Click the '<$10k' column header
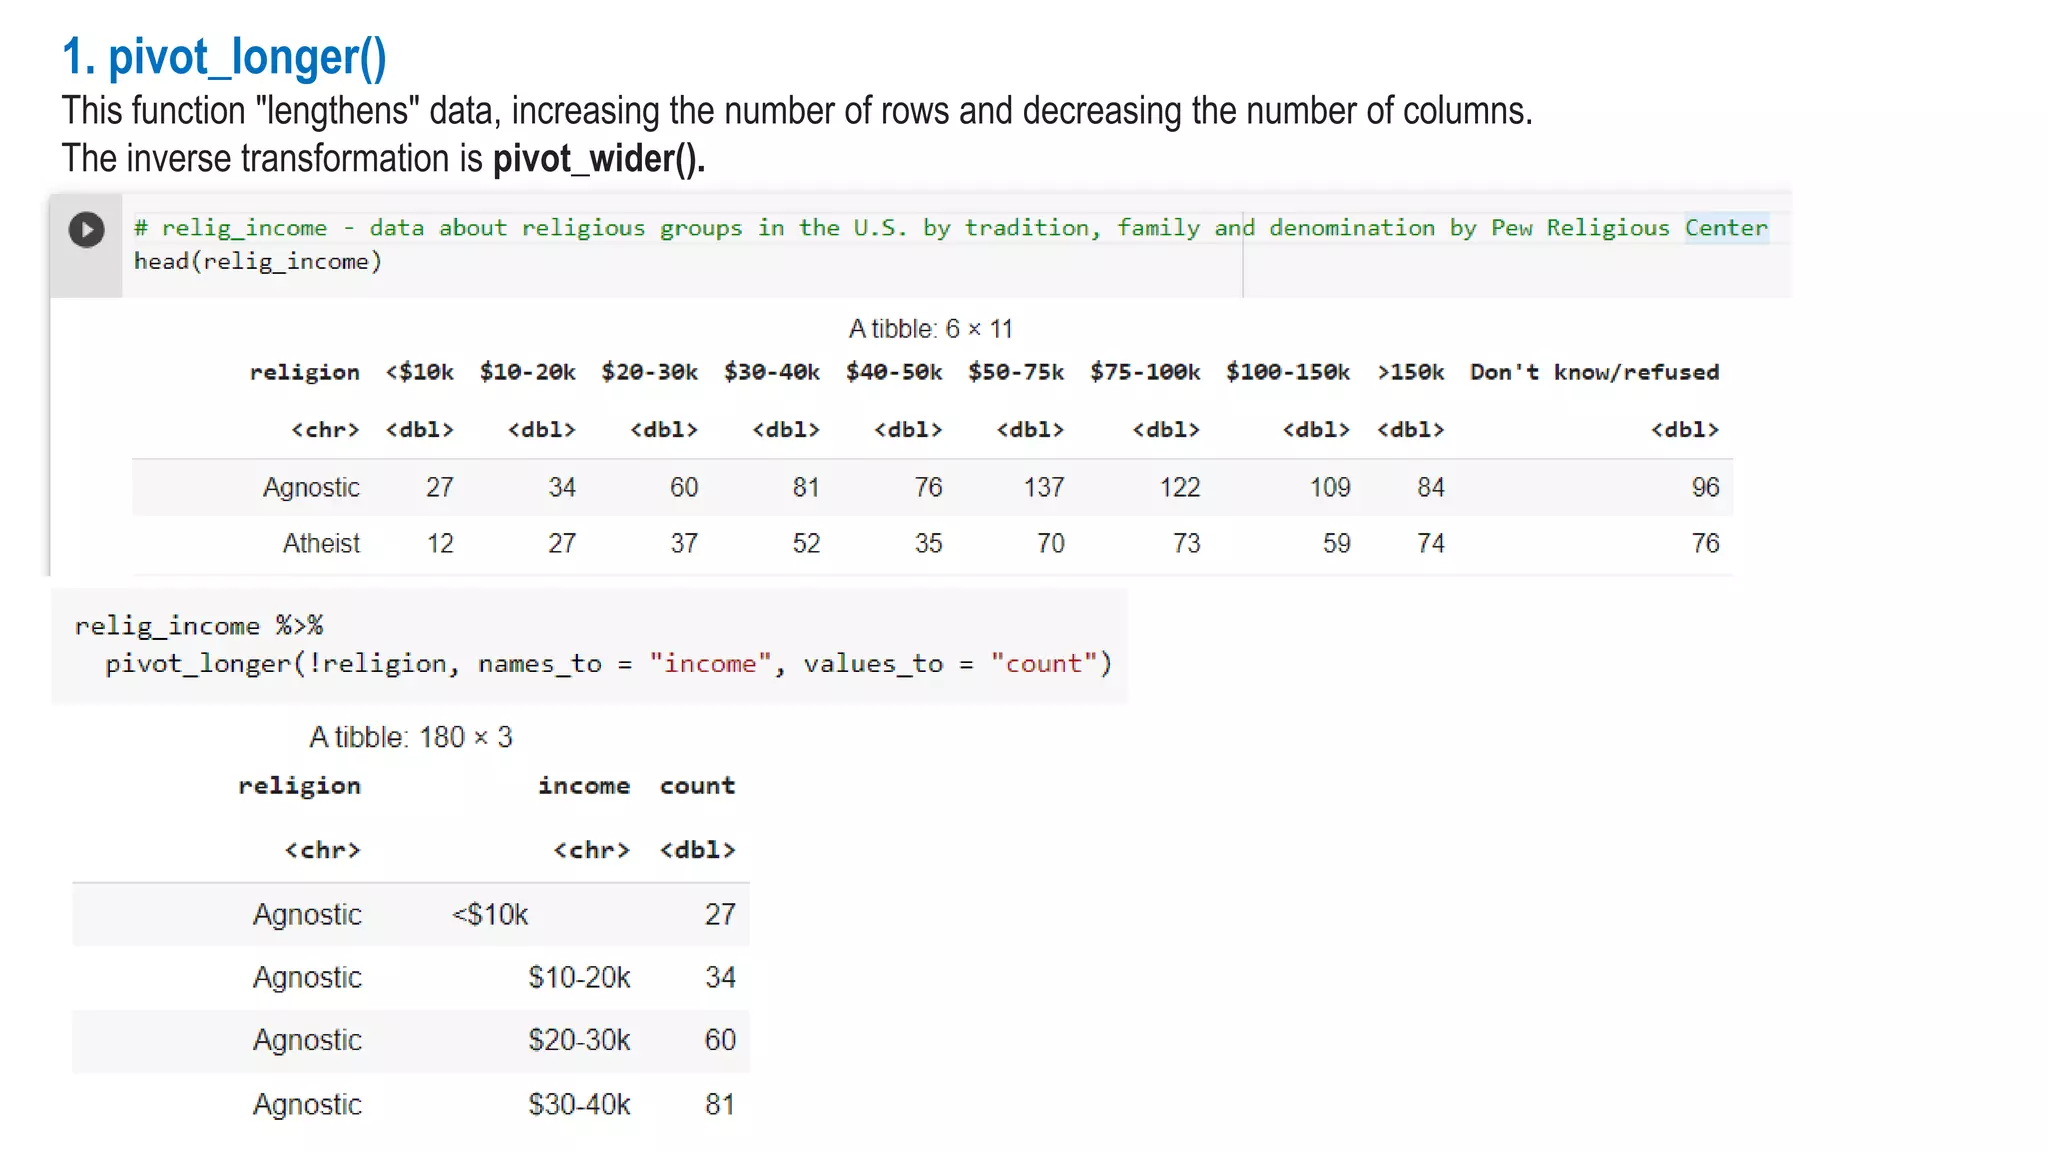This screenshot has height=1152, width=2048. tap(420, 372)
